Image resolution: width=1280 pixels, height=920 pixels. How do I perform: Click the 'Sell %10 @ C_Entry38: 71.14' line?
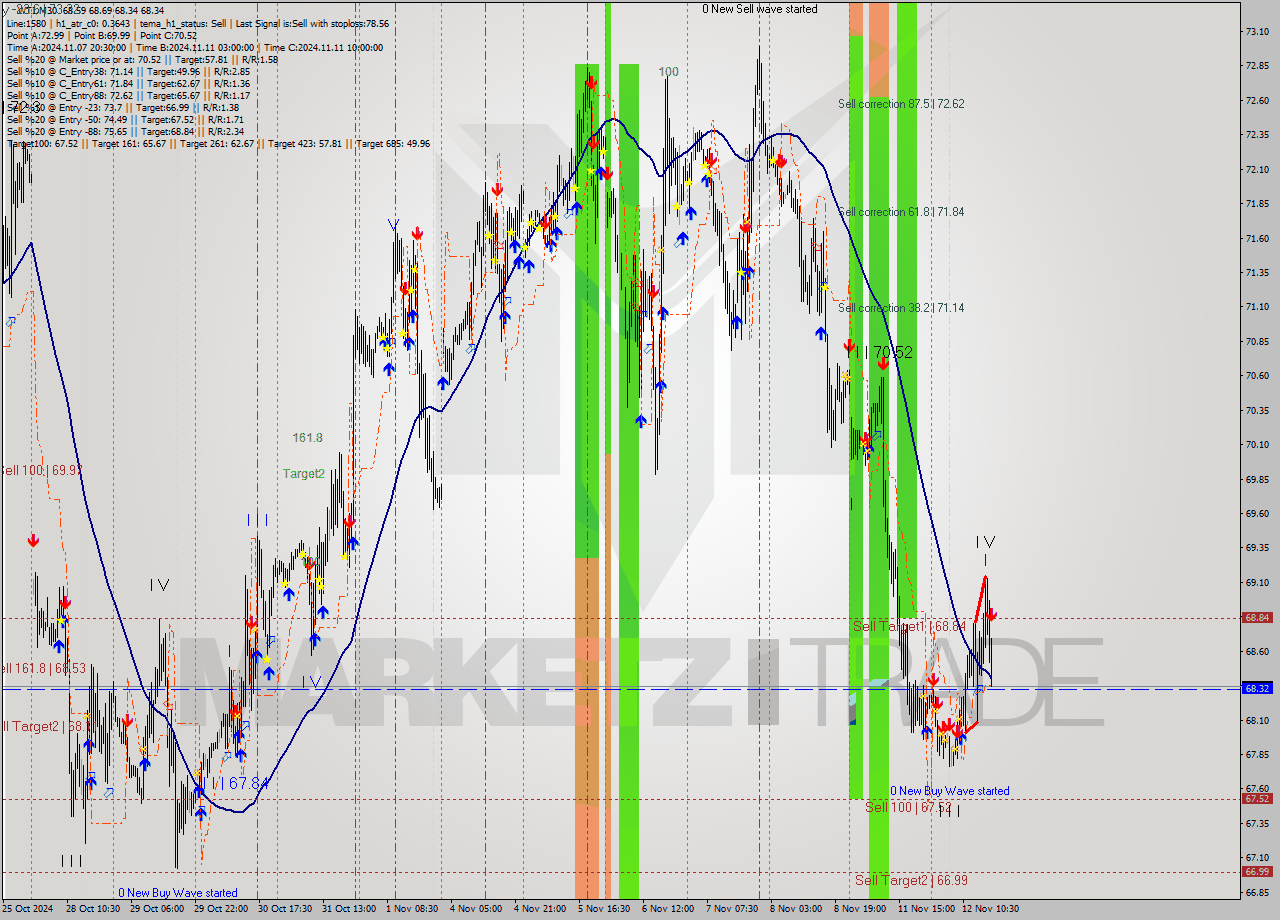coord(128,72)
